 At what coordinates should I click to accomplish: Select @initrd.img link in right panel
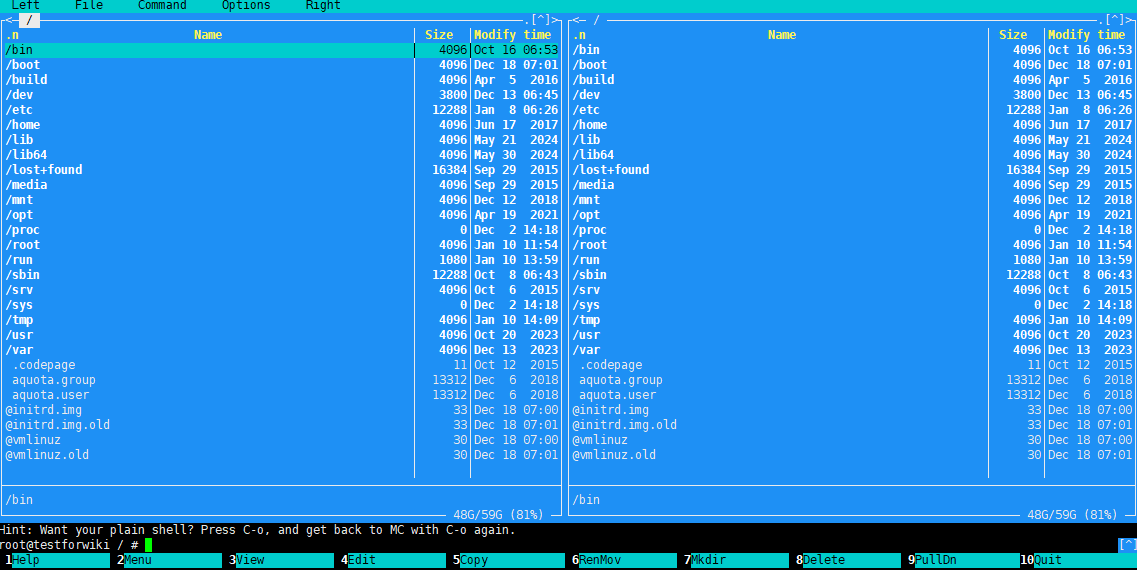pyautogui.click(x=853, y=410)
